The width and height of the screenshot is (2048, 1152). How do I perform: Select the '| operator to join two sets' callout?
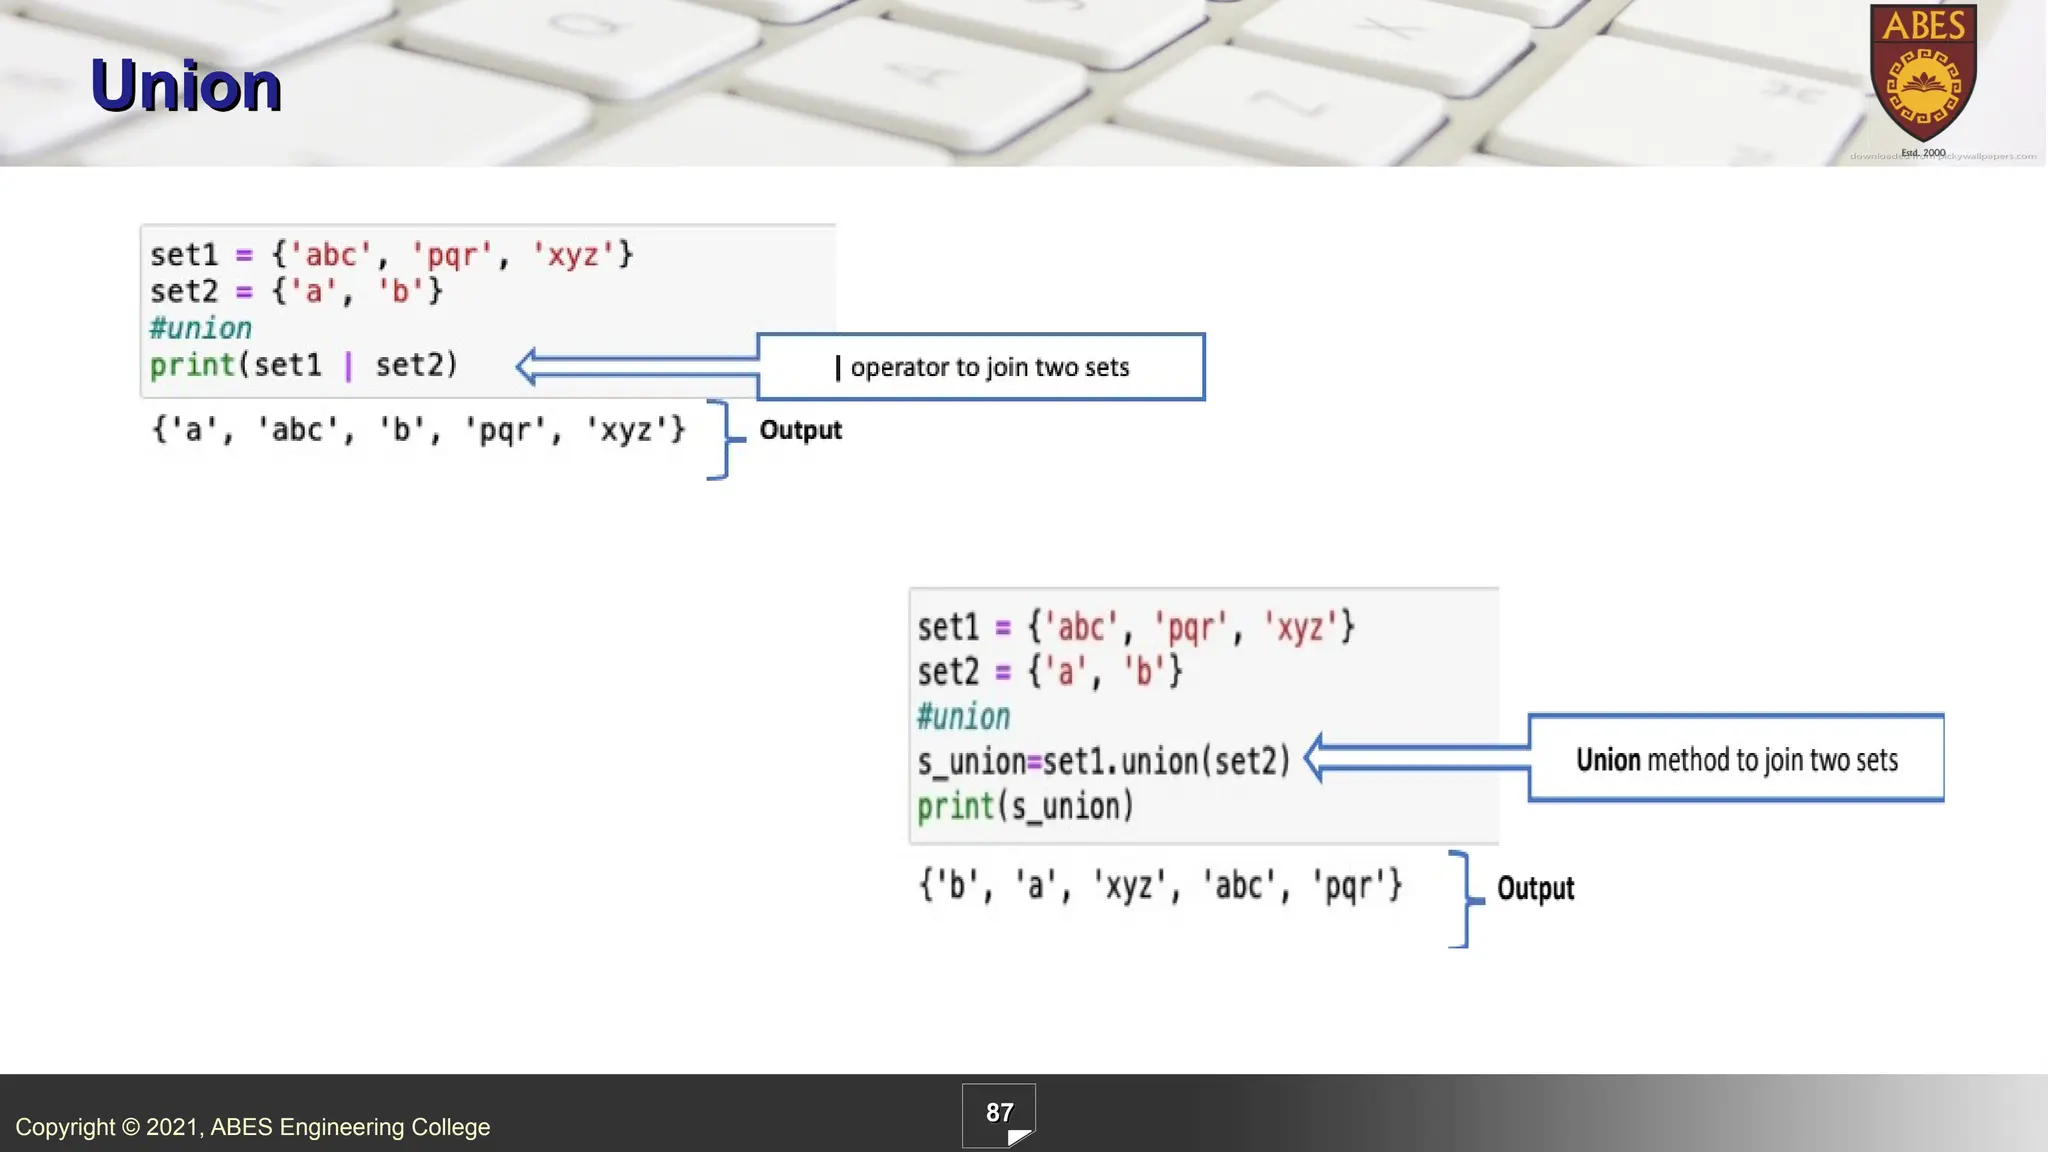pyautogui.click(x=981, y=367)
